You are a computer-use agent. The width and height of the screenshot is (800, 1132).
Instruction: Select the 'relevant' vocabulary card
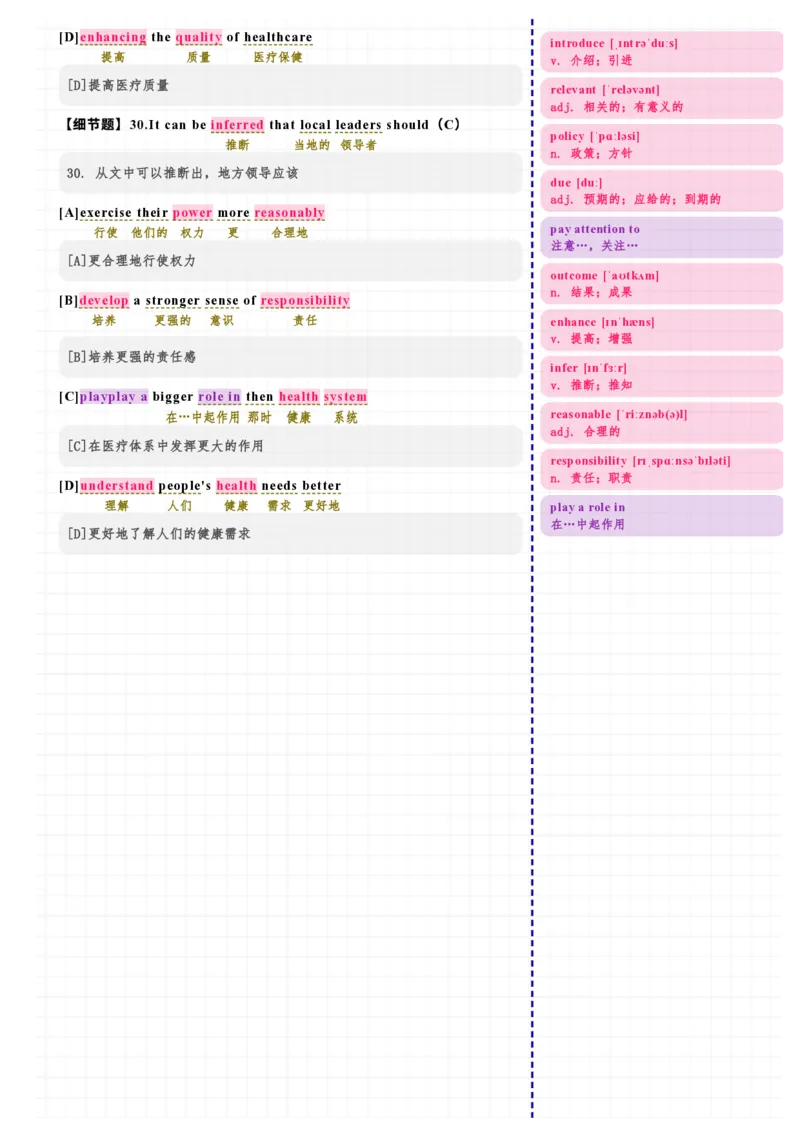point(661,98)
